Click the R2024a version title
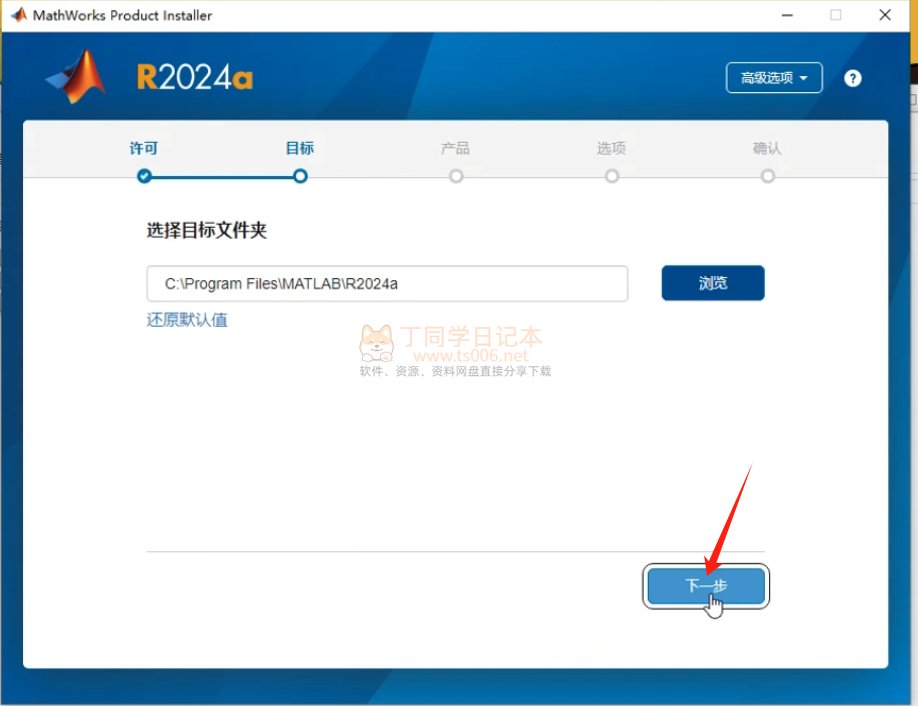This screenshot has height=706, width=918. click(194, 77)
